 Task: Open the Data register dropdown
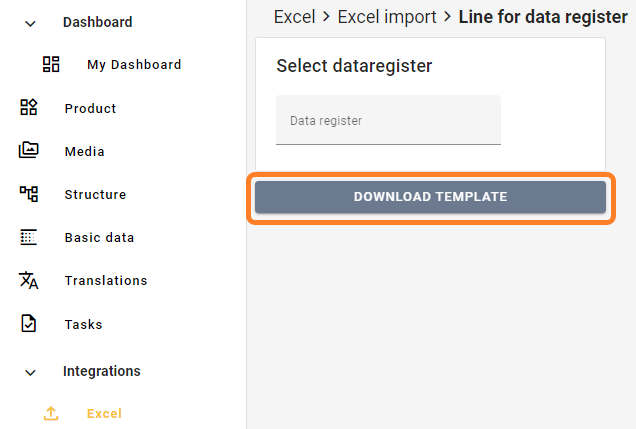click(388, 120)
